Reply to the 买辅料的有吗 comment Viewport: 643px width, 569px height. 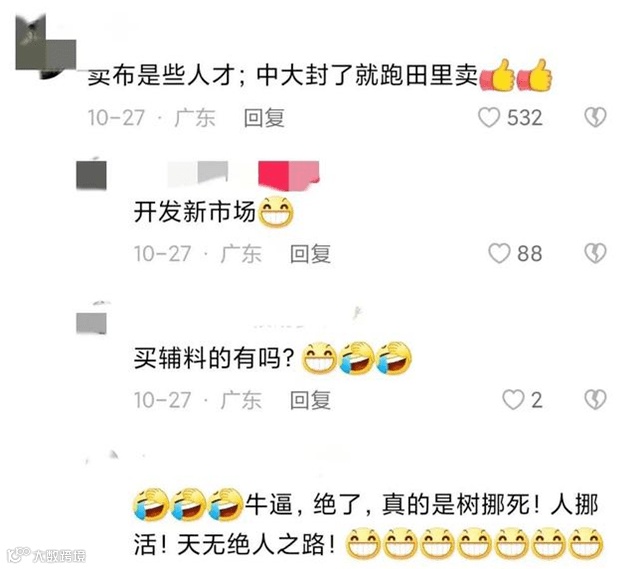click(x=310, y=400)
